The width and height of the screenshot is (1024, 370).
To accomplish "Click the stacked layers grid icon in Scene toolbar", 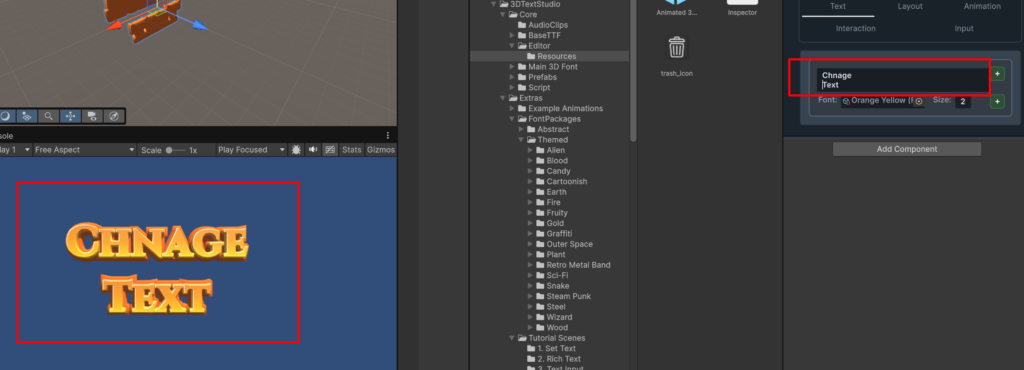I will [x=26, y=116].
